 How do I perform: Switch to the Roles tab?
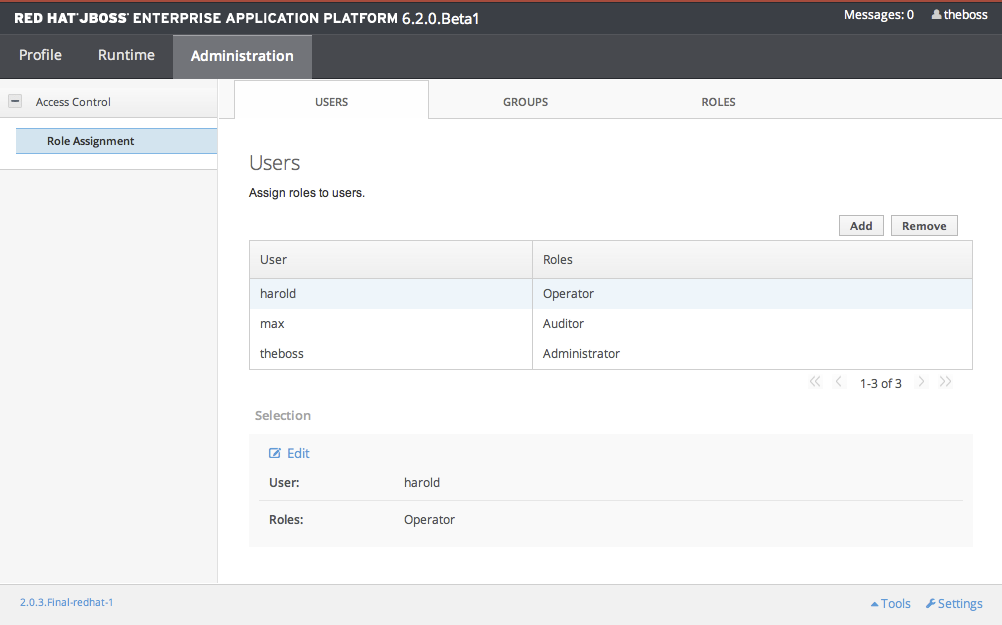(x=718, y=102)
